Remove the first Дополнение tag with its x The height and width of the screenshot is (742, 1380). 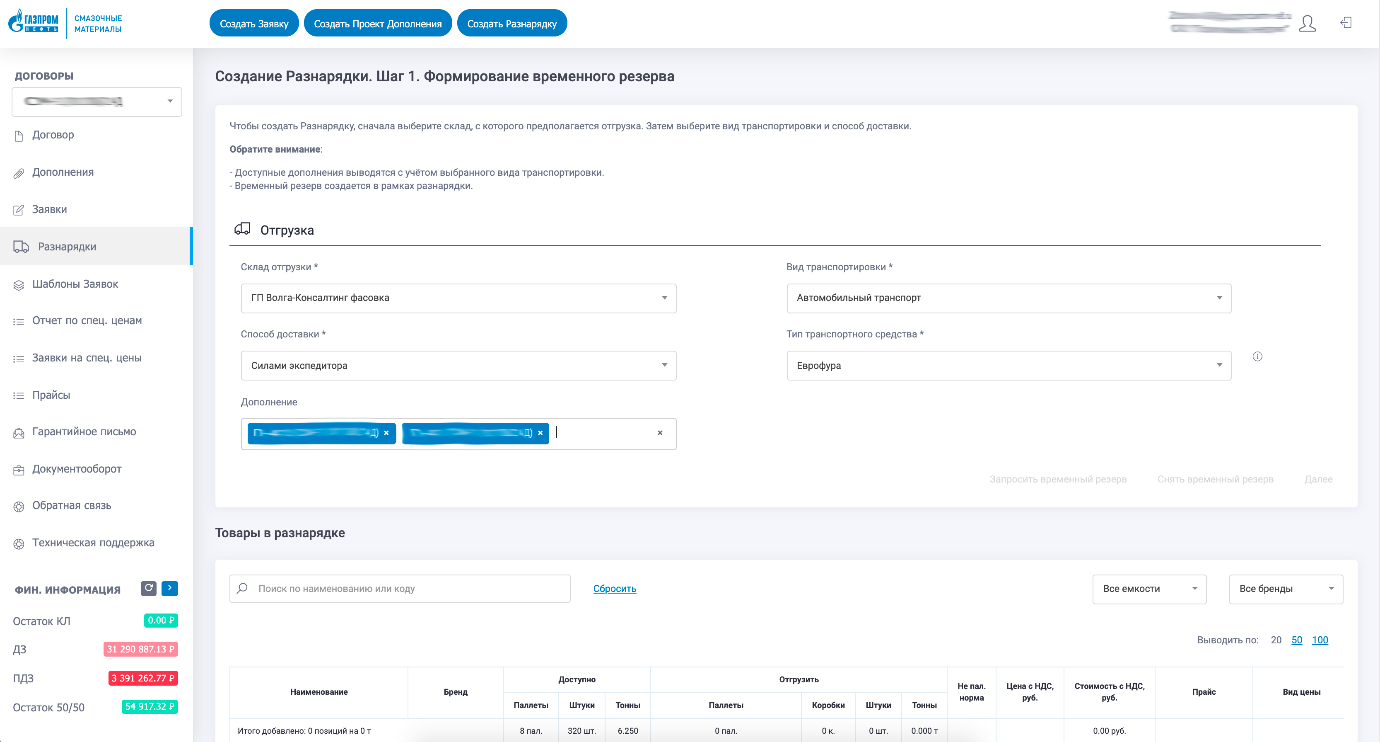click(386, 433)
